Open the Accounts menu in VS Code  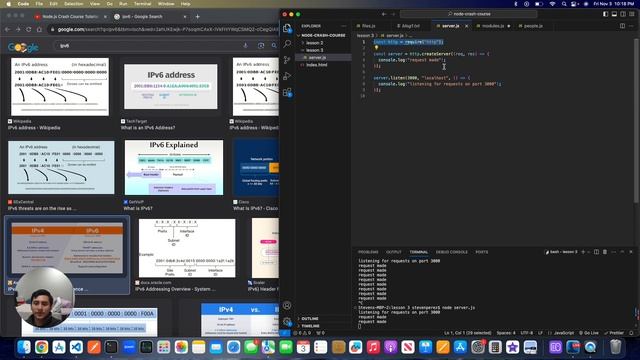click(x=287, y=305)
